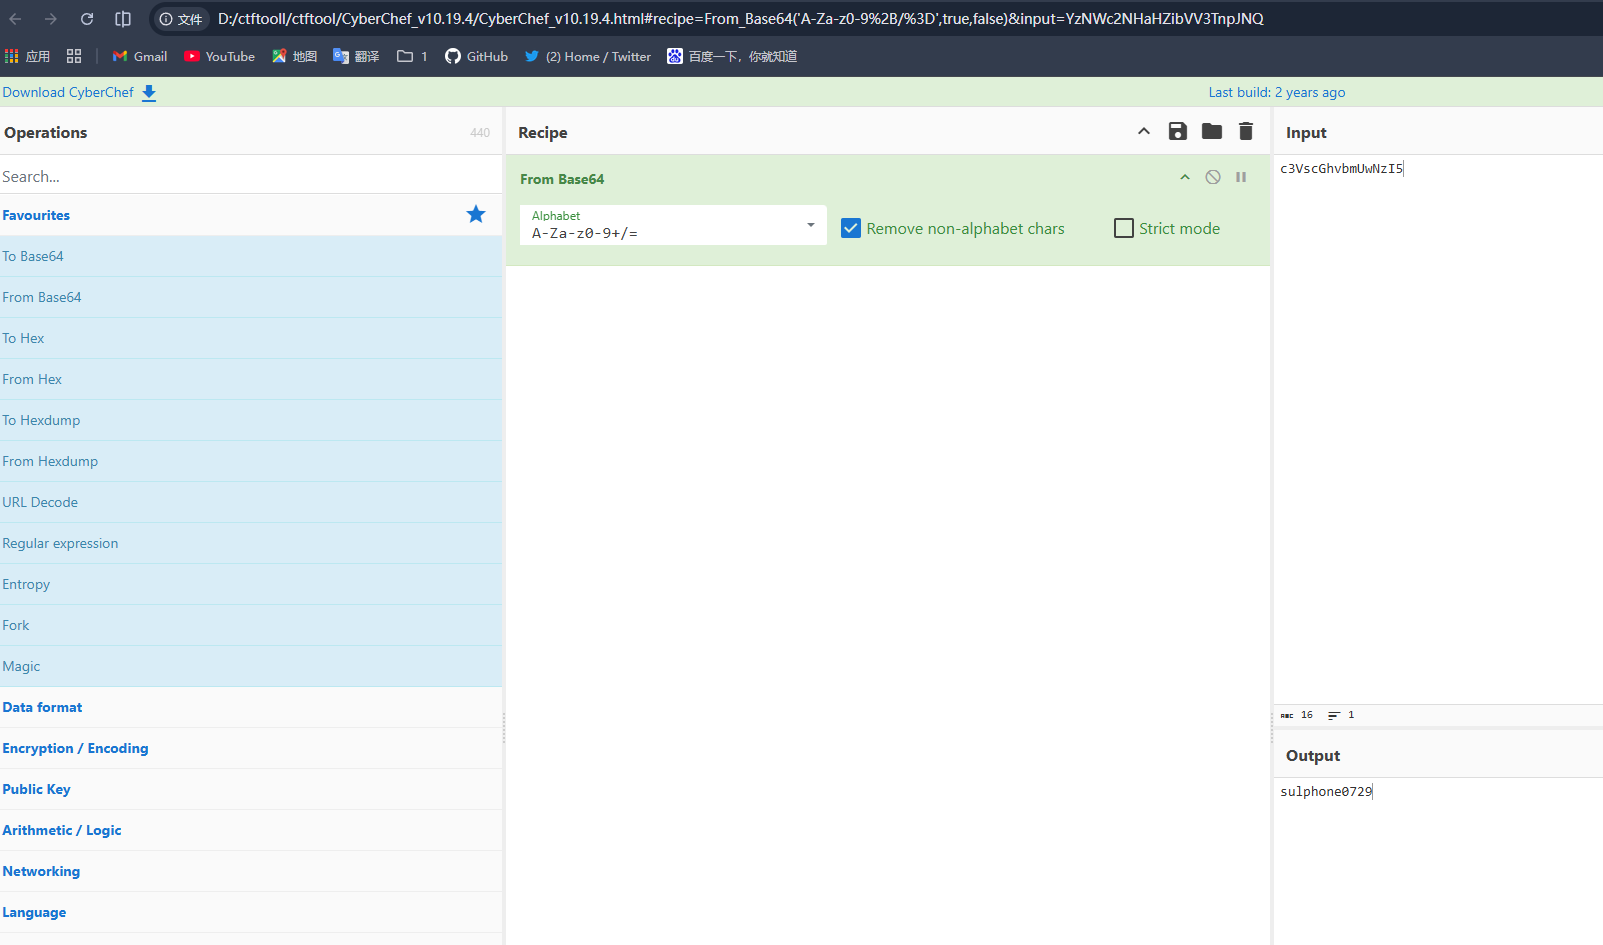Toggle Remove non-alphabet chars checkbox

[851, 228]
